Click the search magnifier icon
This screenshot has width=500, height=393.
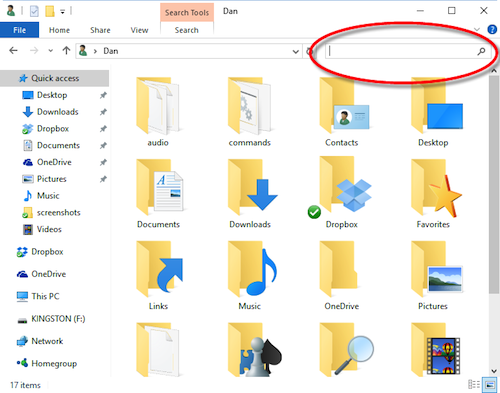click(481, 51)
